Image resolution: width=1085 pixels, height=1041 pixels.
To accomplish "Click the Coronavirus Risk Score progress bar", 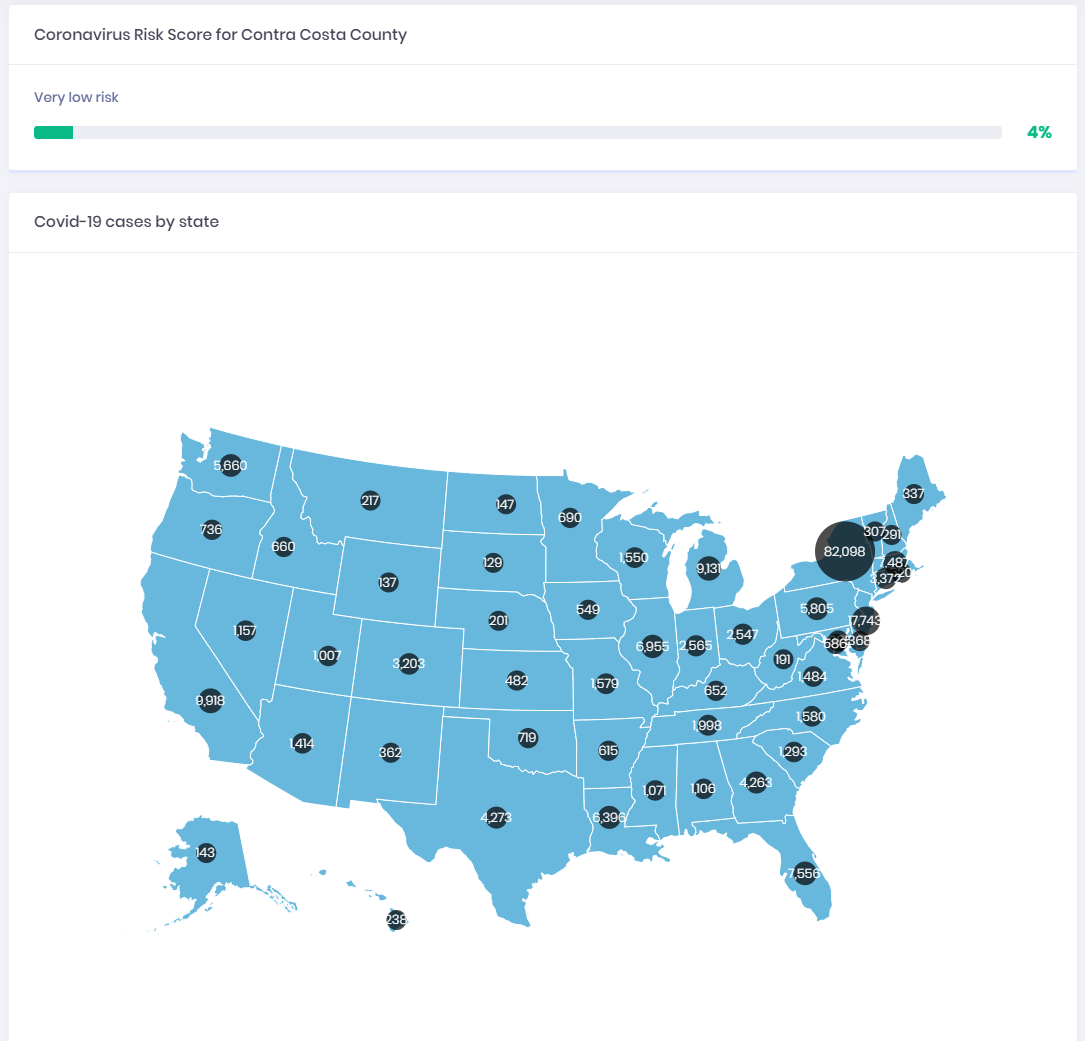I will [x=518, y=131].
